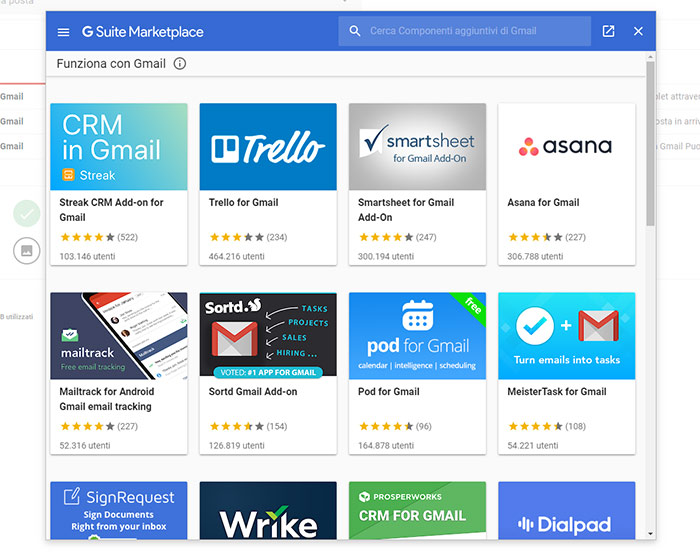This screenshot has width=700, height=560.
Task: Click the Sortd Gmail Add-on title
Action: (x=253, y=392)
